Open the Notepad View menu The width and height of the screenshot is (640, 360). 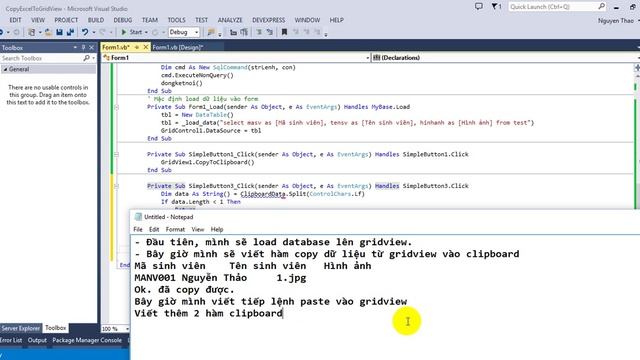(198, 229)
